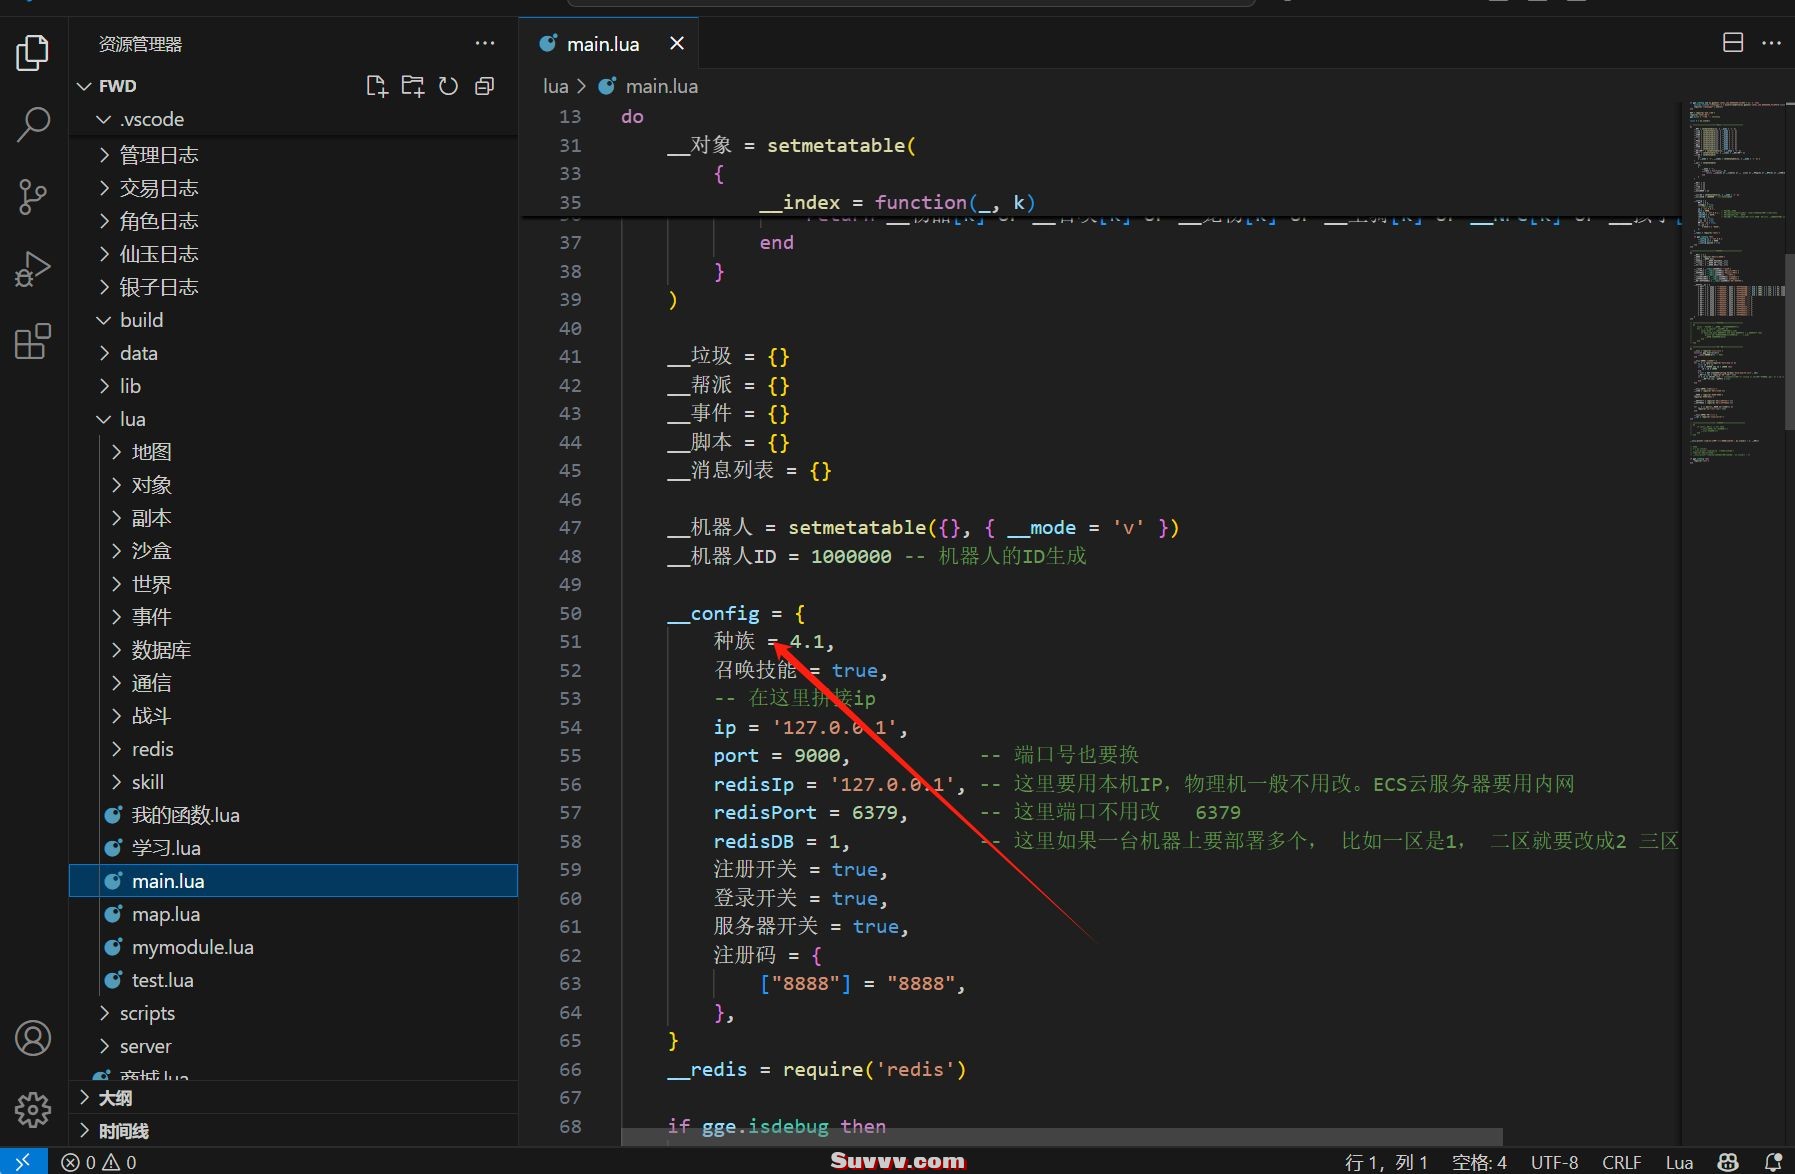Change file encoding UTF-8
Image resolution: width=1795 pixels, height=1174 pixels.
point(1554,1162)
